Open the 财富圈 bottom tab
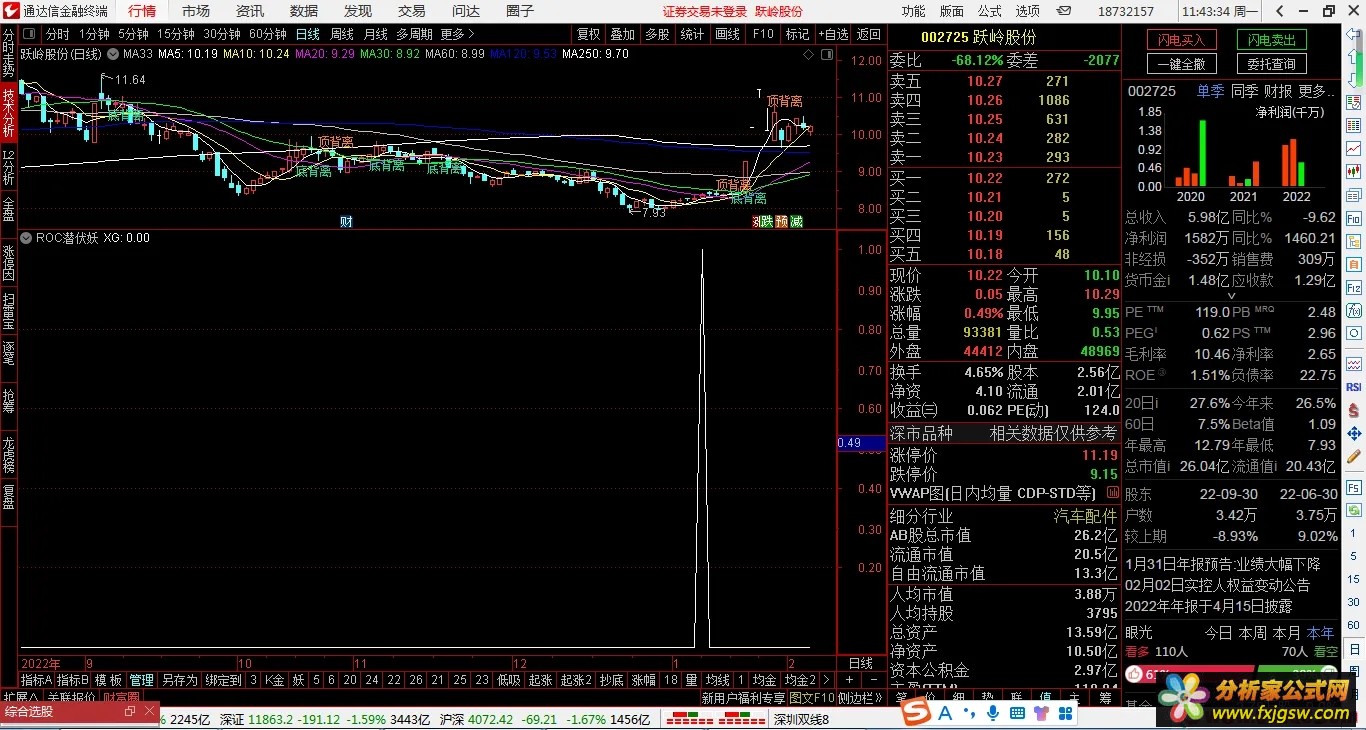 121,697
